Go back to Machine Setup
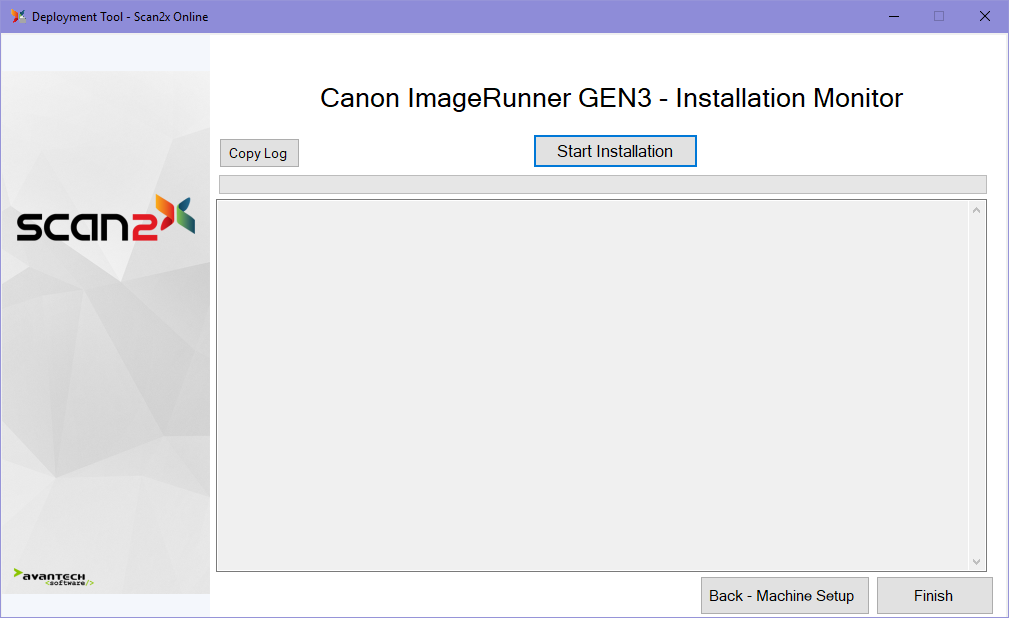Viewport: 1009px width, 618px height. coord(781,595)
